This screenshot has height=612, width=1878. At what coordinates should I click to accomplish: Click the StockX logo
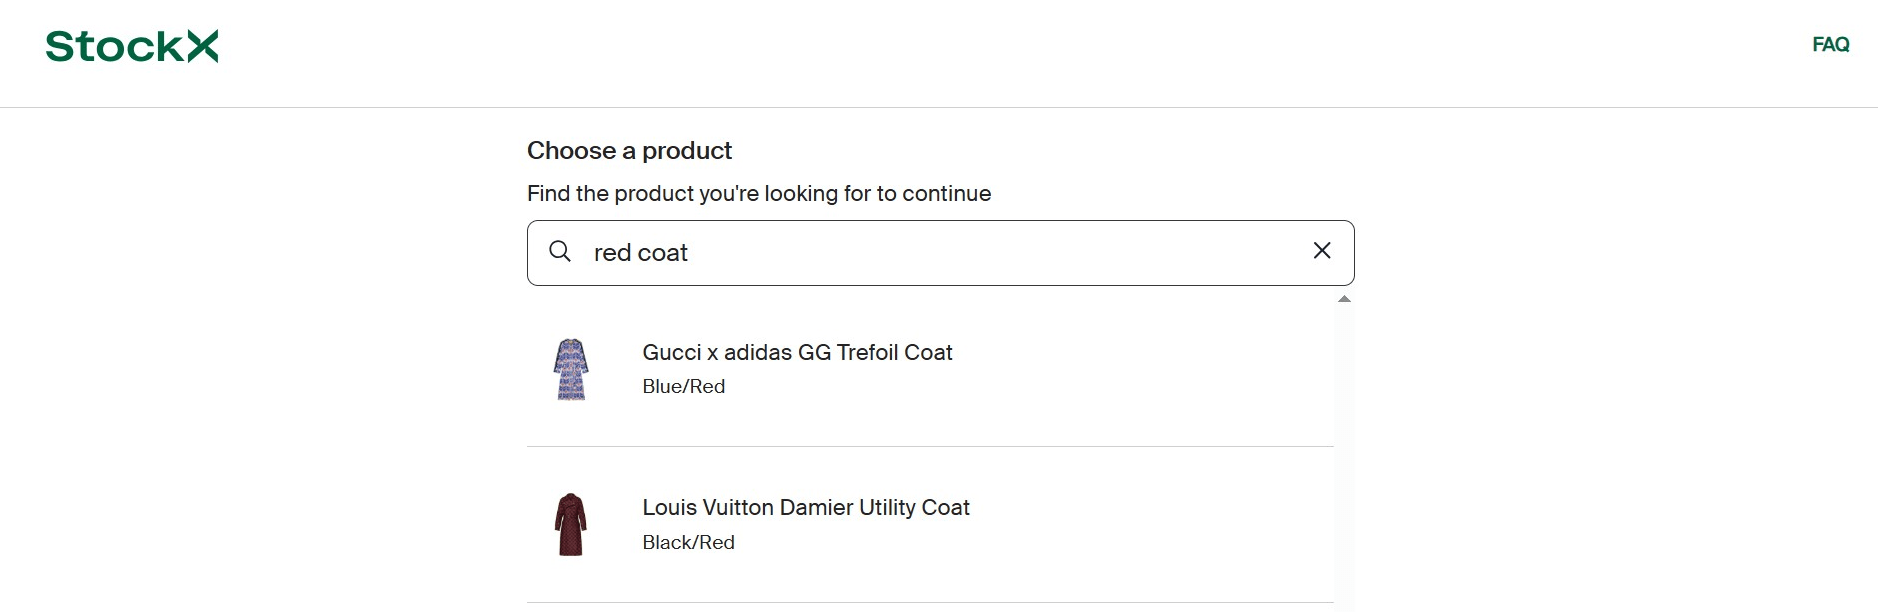pos(131,45)
